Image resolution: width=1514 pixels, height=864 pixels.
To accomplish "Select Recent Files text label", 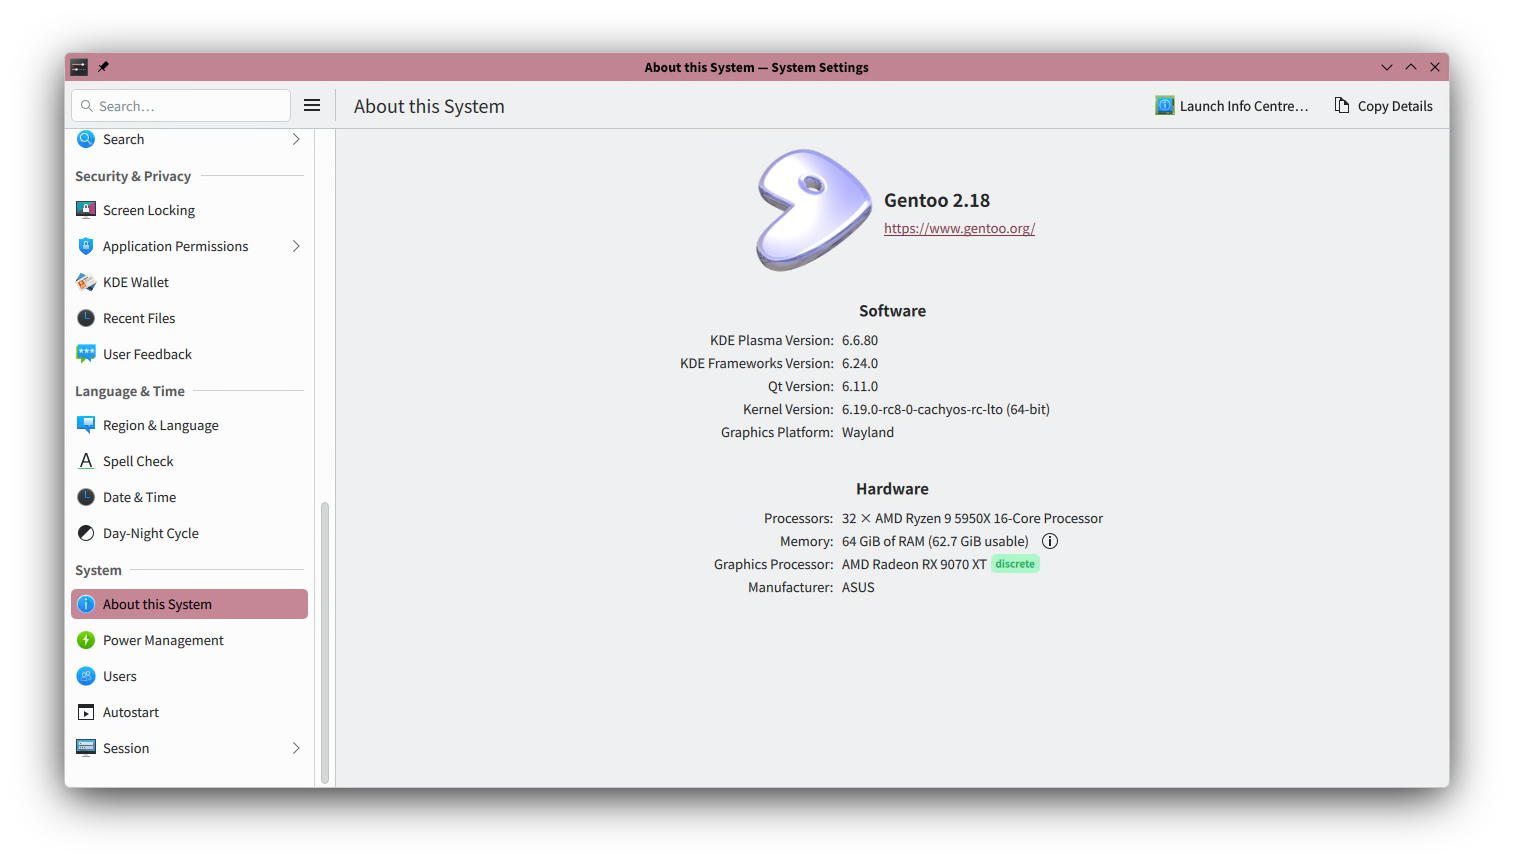I will coord(139,318).
